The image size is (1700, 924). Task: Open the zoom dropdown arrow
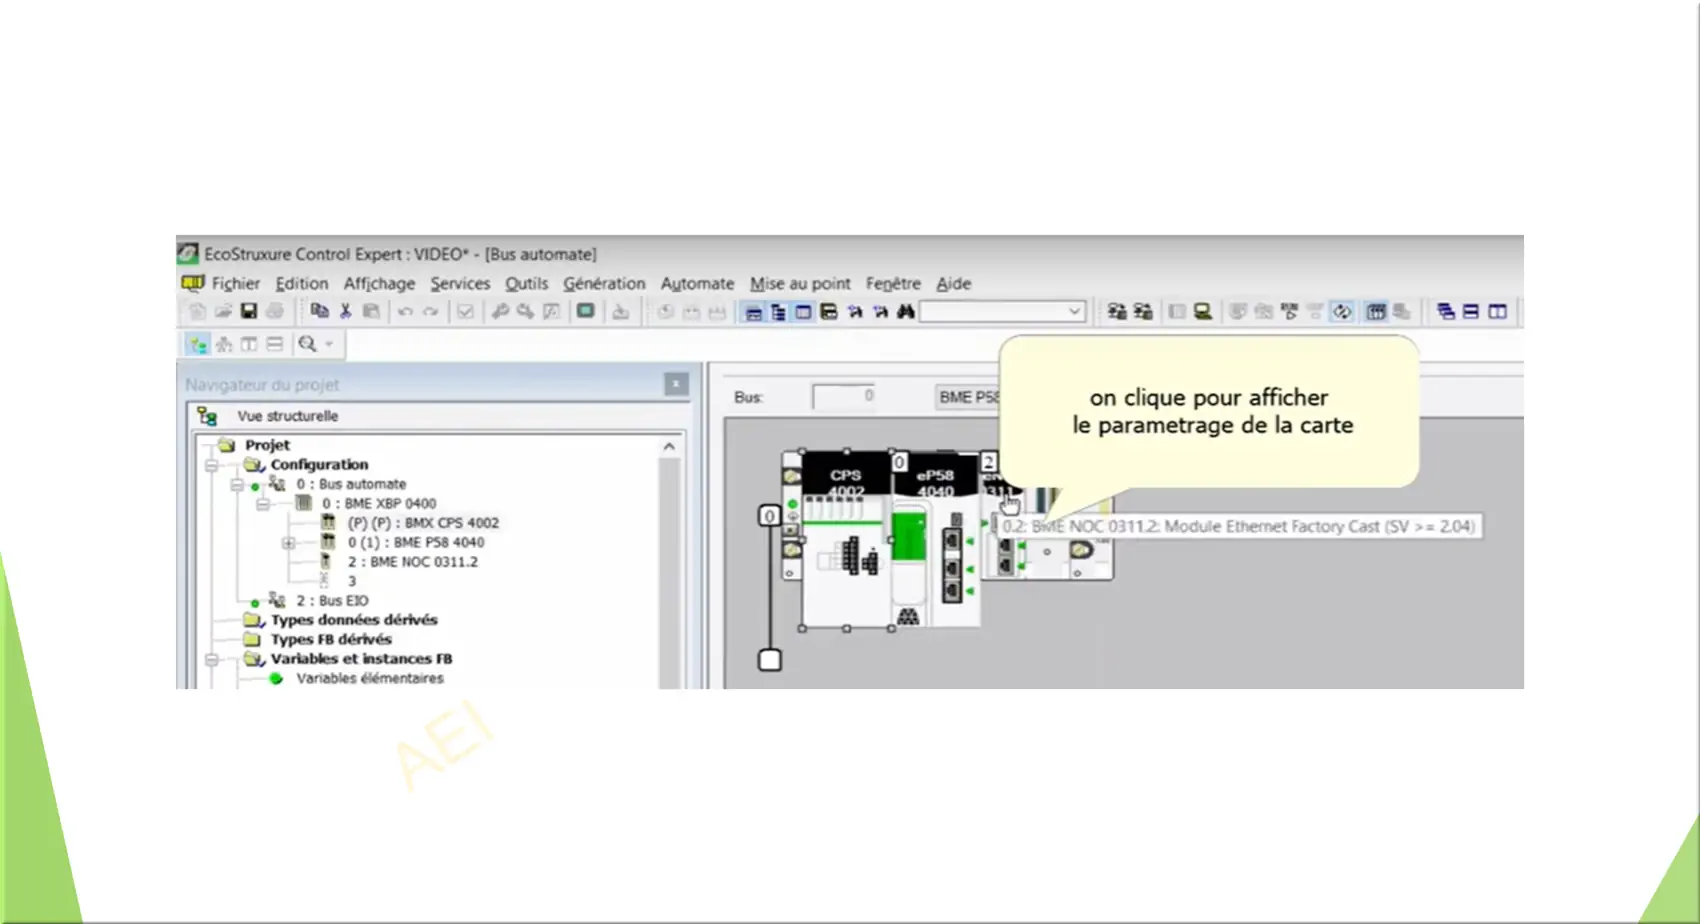tap(329, 345)
